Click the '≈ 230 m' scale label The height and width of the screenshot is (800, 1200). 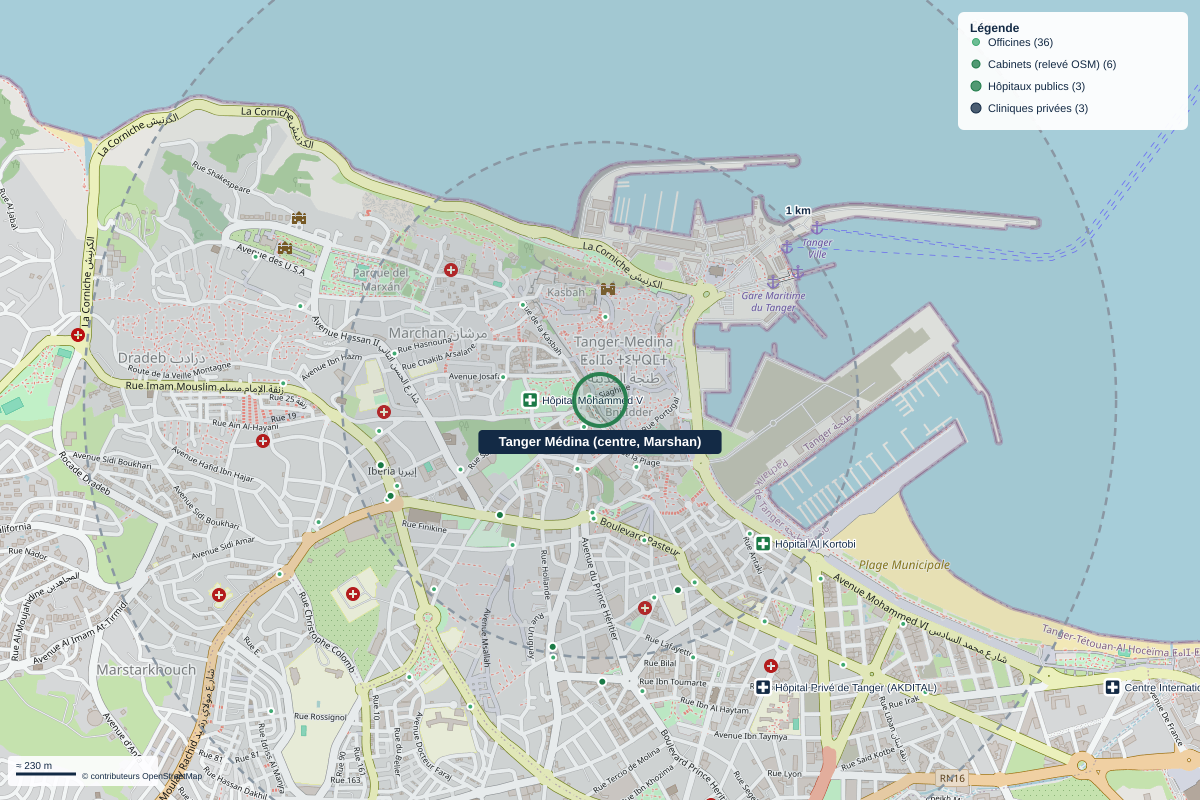click(34, 766)
